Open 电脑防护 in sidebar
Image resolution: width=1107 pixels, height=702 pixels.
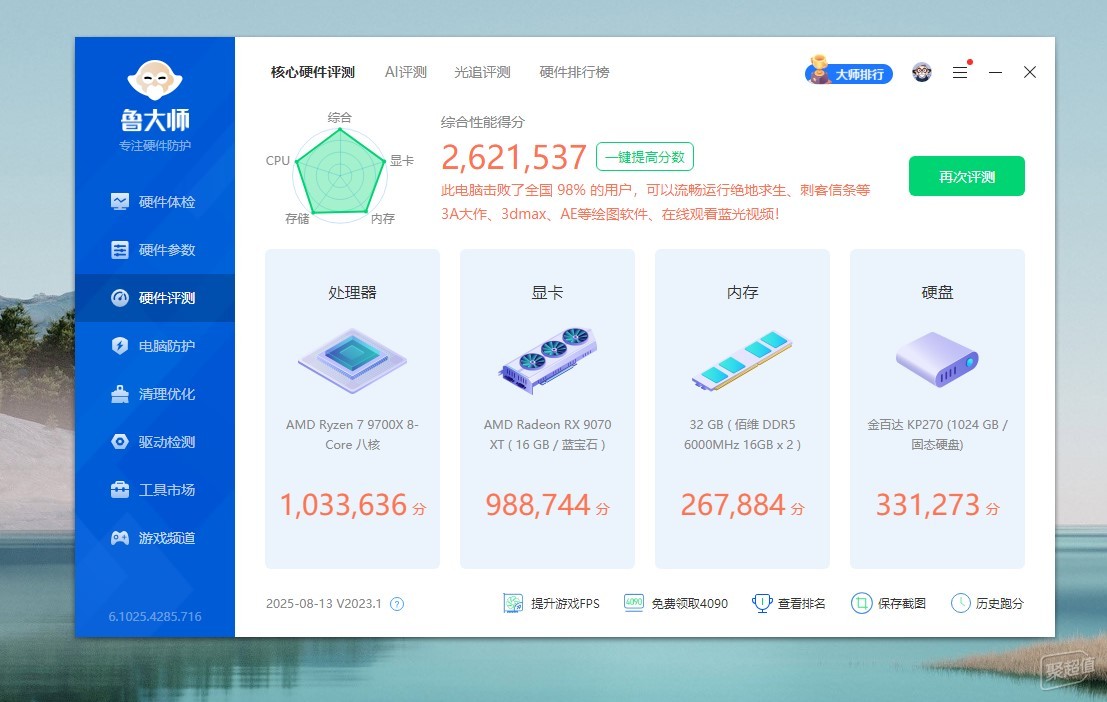[154, 346]
